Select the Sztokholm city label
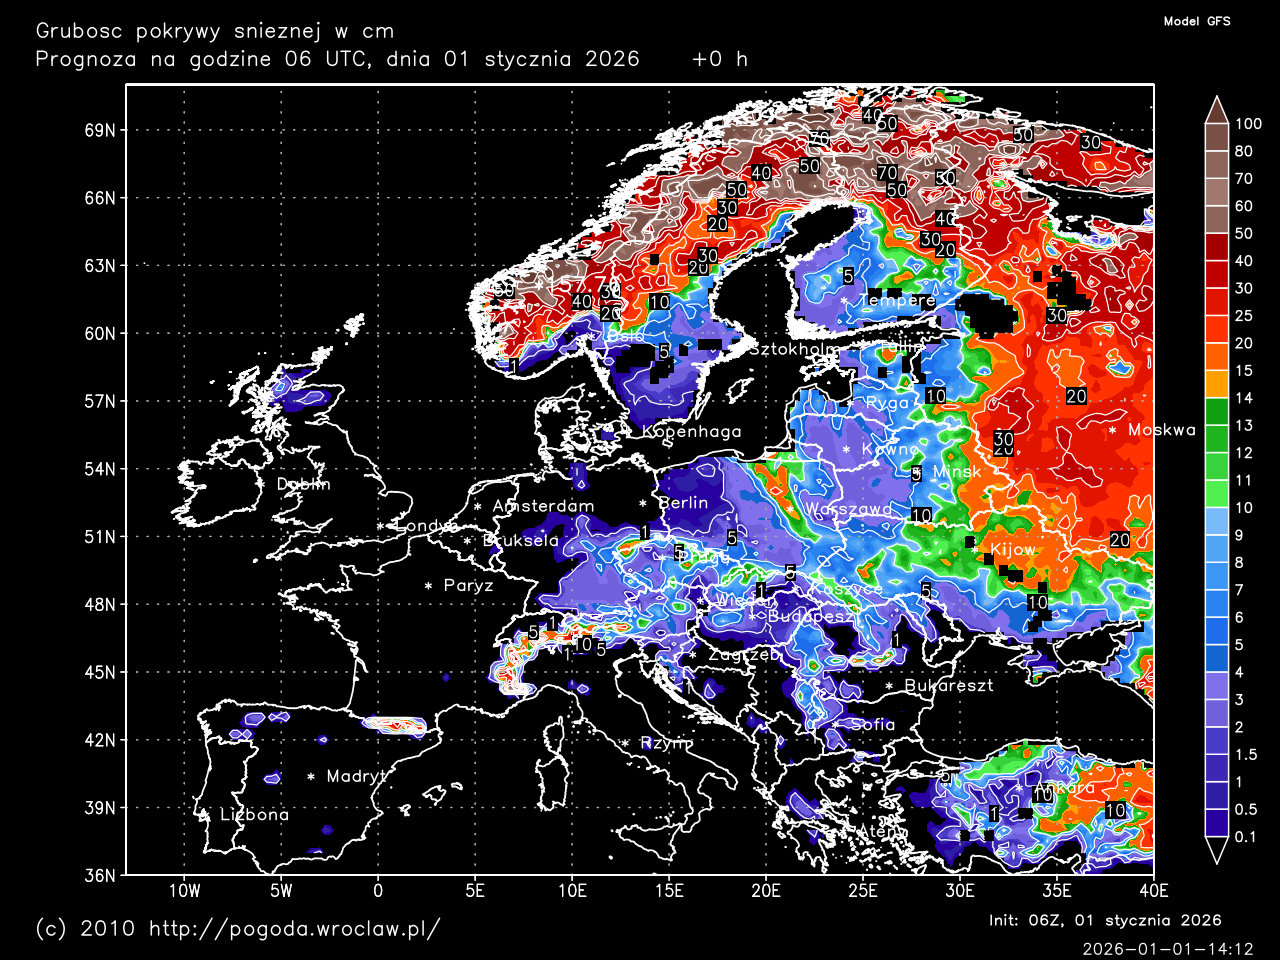Screen dimensions: 1280x960 point(795,349)
